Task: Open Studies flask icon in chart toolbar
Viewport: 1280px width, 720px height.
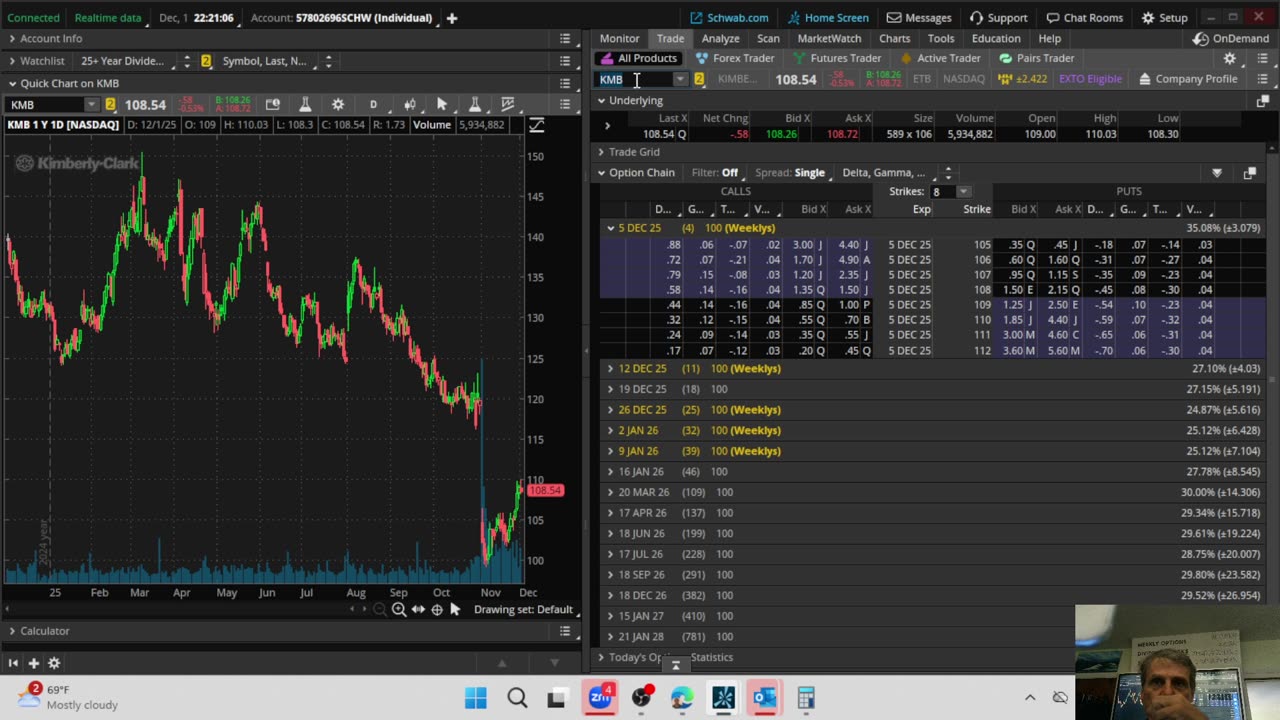Action: tap(305, 104)
